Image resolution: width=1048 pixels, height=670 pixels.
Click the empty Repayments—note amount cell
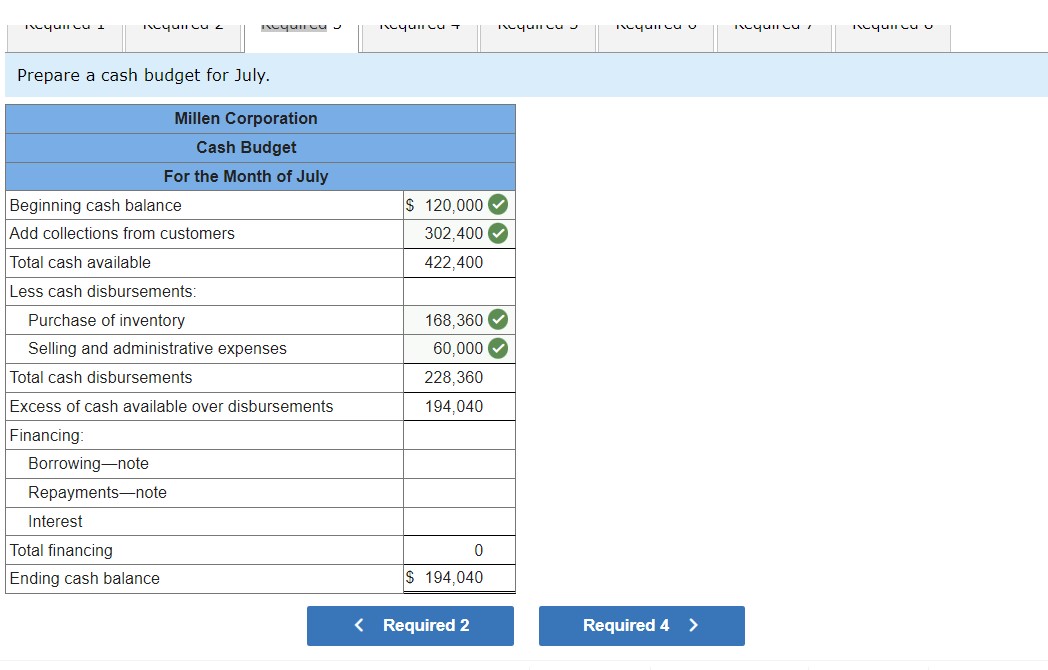459,493
